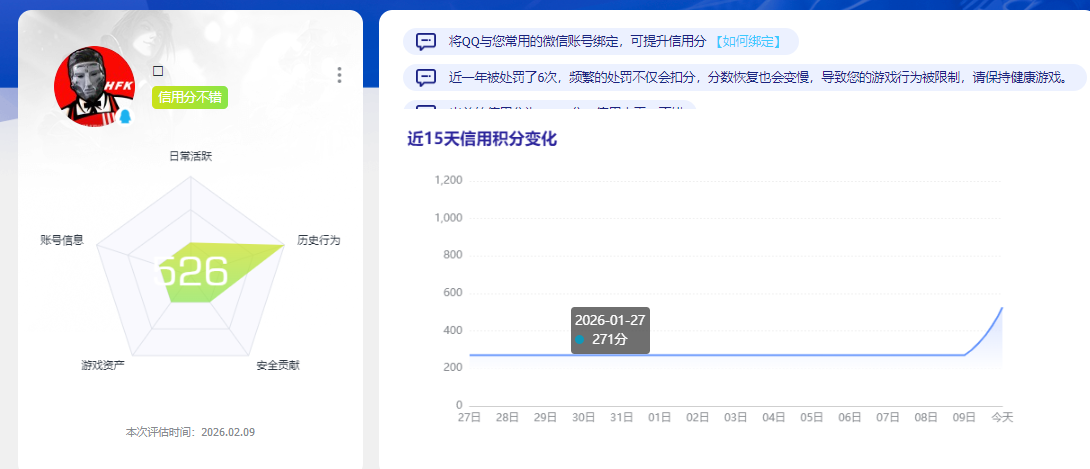
Task: Click the HFK profile avatar
Action: (x=95, y=86)
